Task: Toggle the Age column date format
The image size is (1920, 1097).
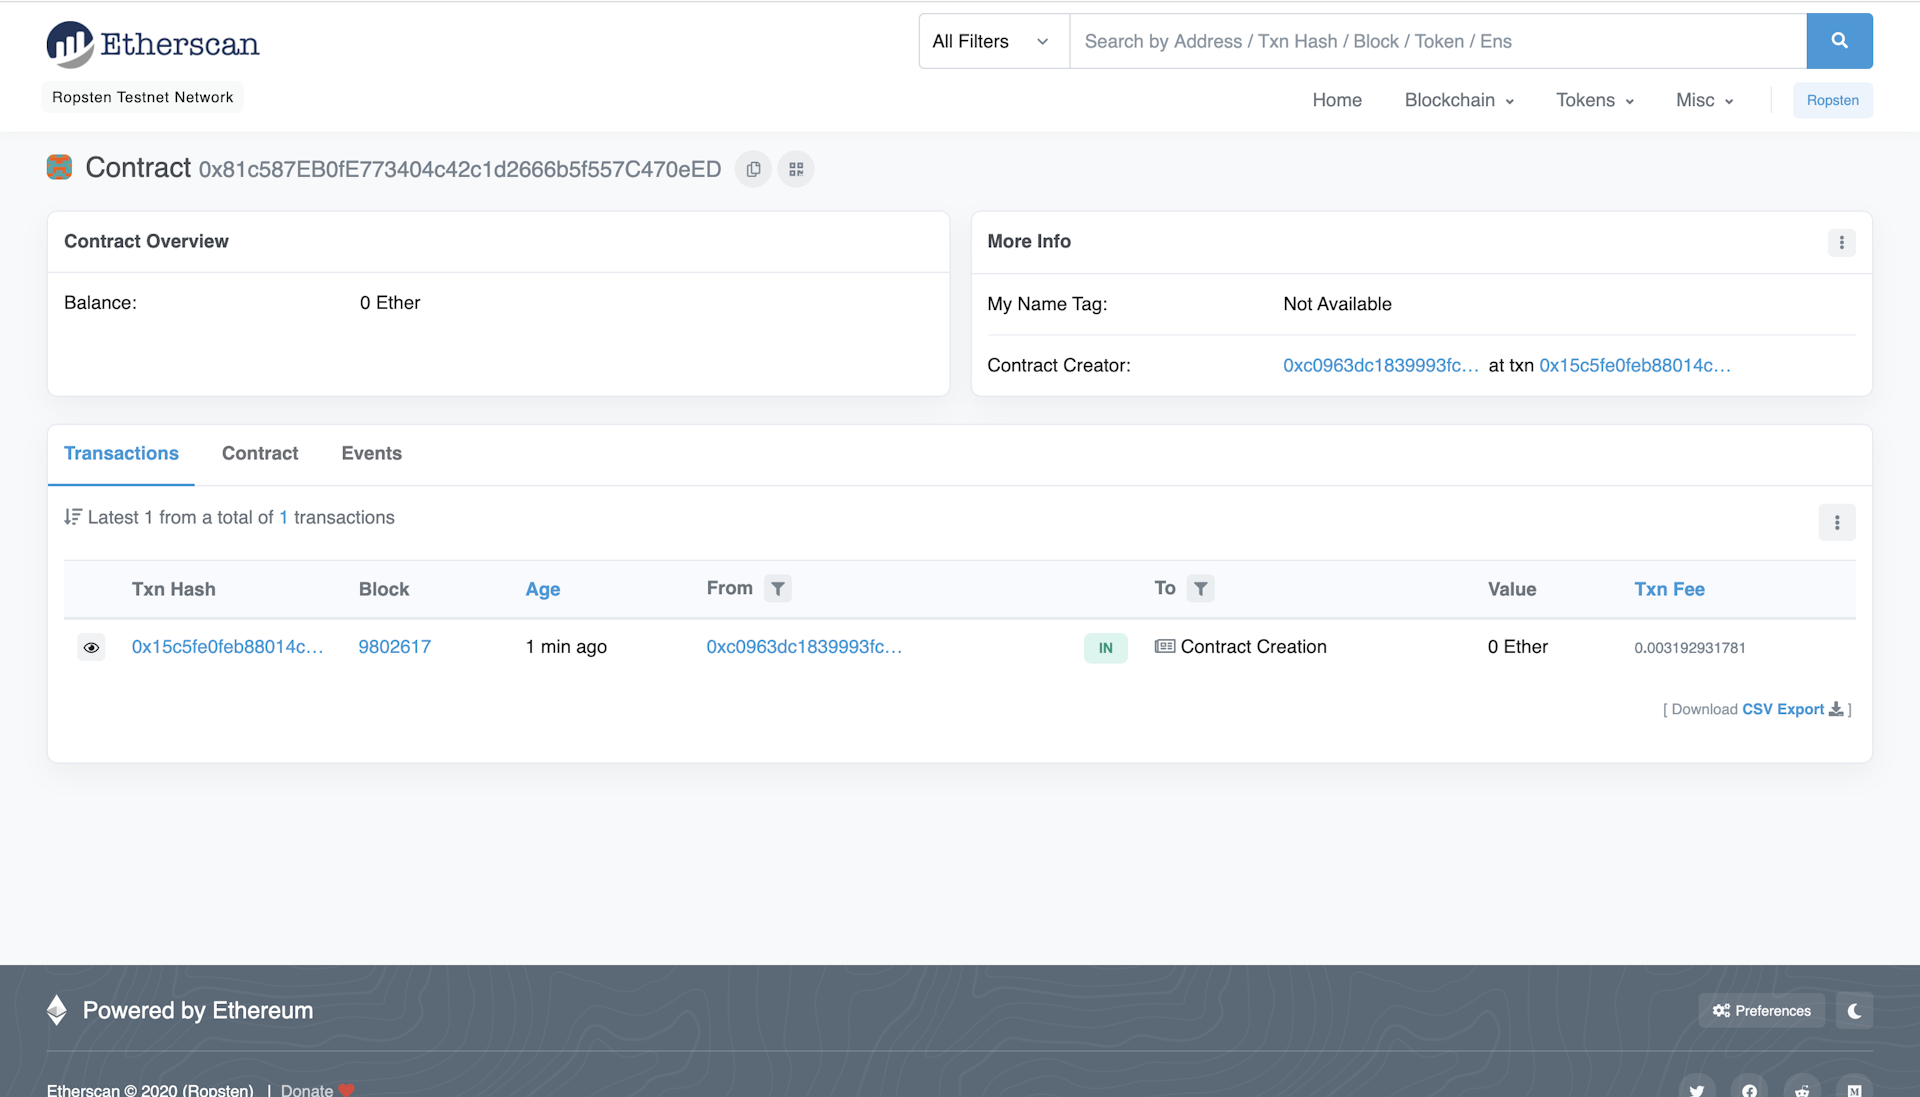Action: coord(542,589)
